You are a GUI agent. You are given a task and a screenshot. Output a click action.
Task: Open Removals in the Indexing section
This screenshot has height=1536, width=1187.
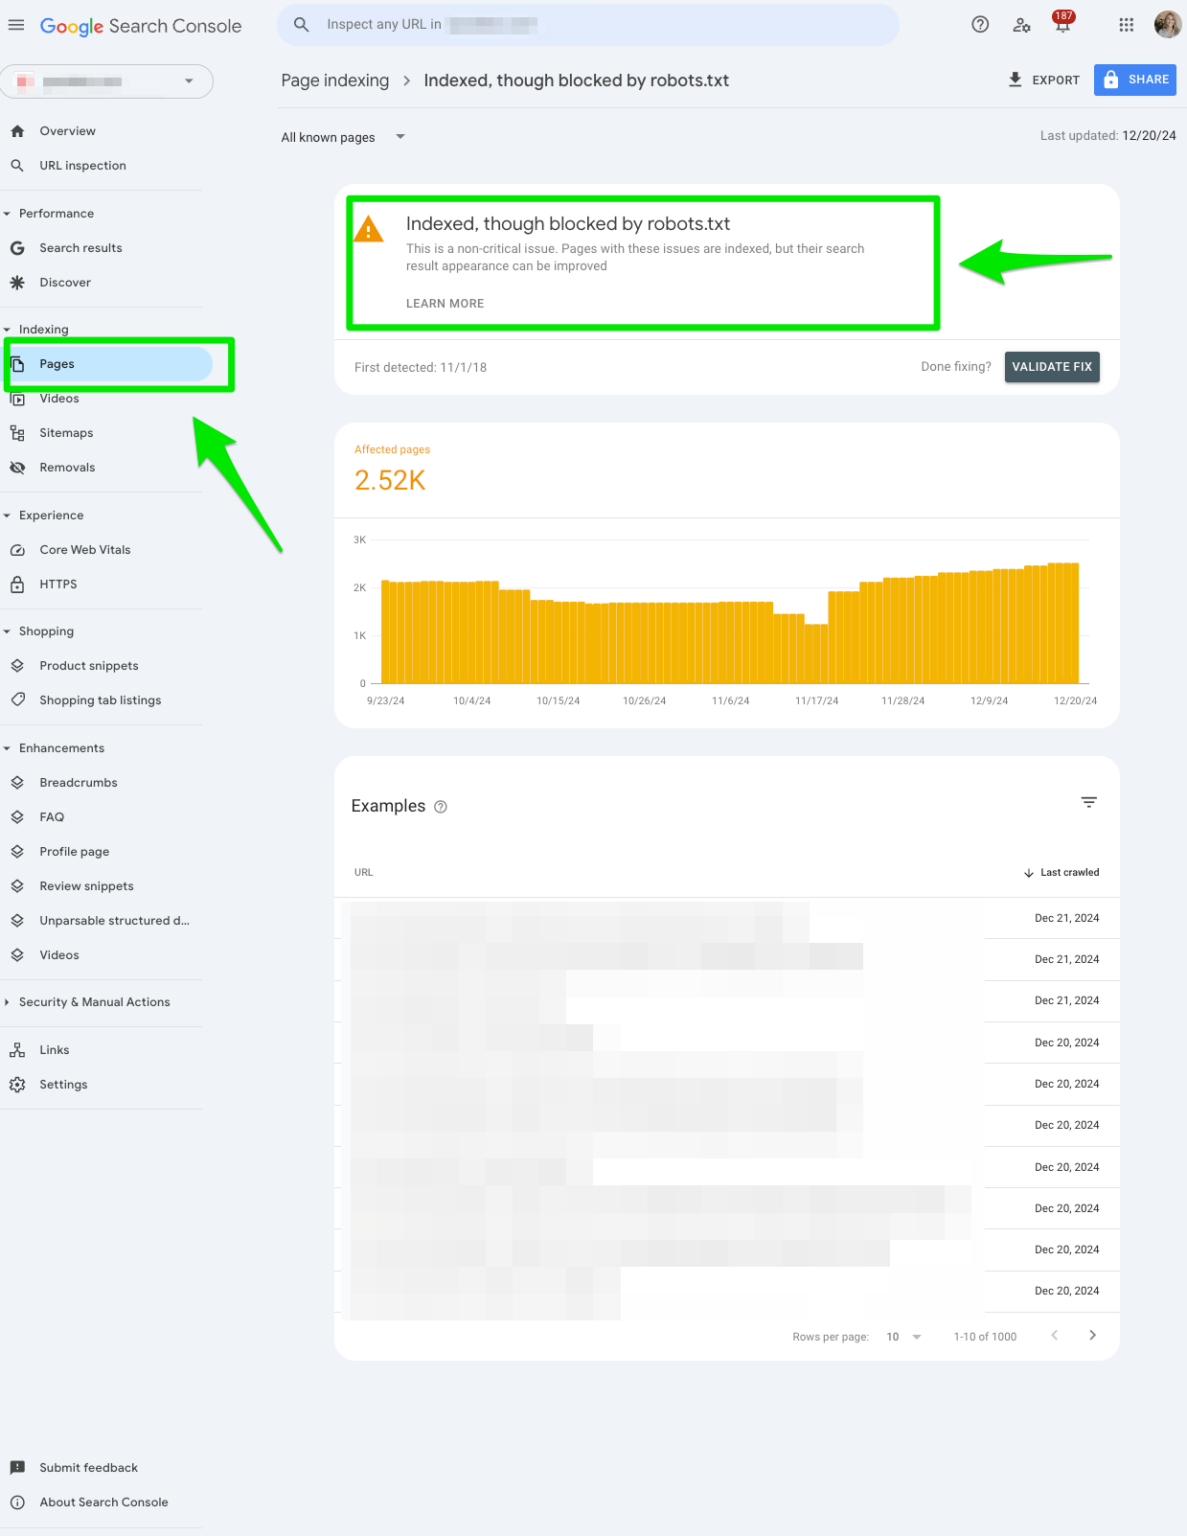[67, 467]
